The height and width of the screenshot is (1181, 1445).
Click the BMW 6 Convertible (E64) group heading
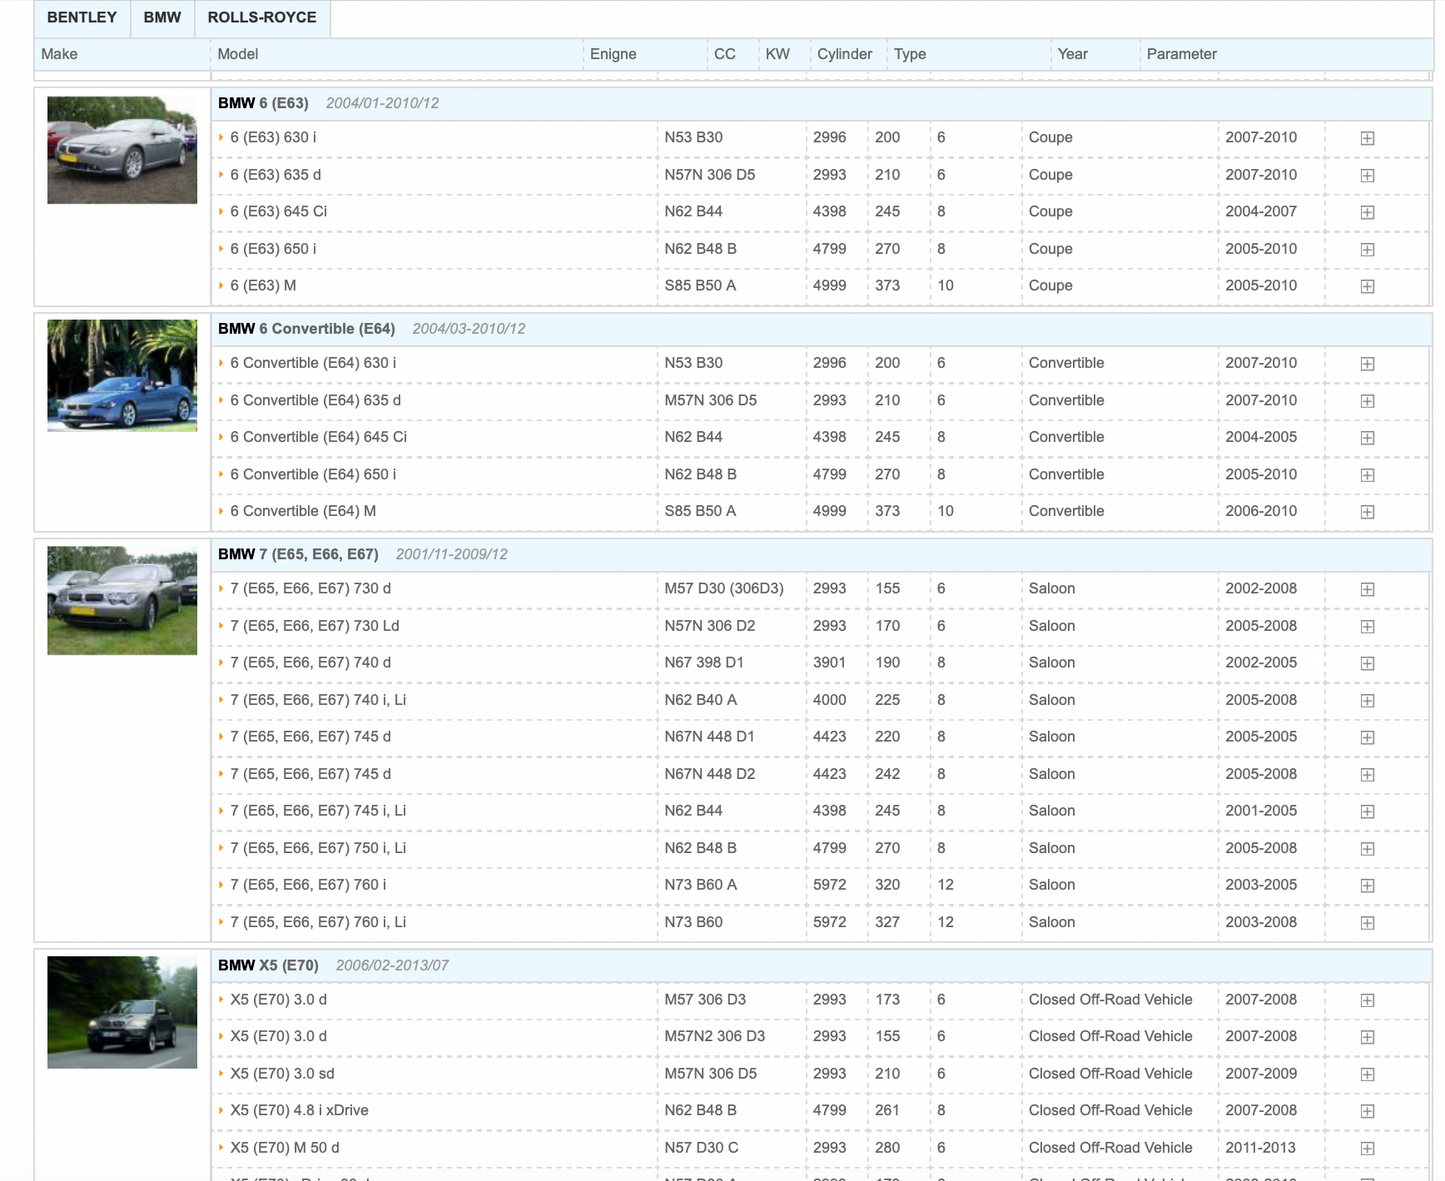tap(306, 328)
